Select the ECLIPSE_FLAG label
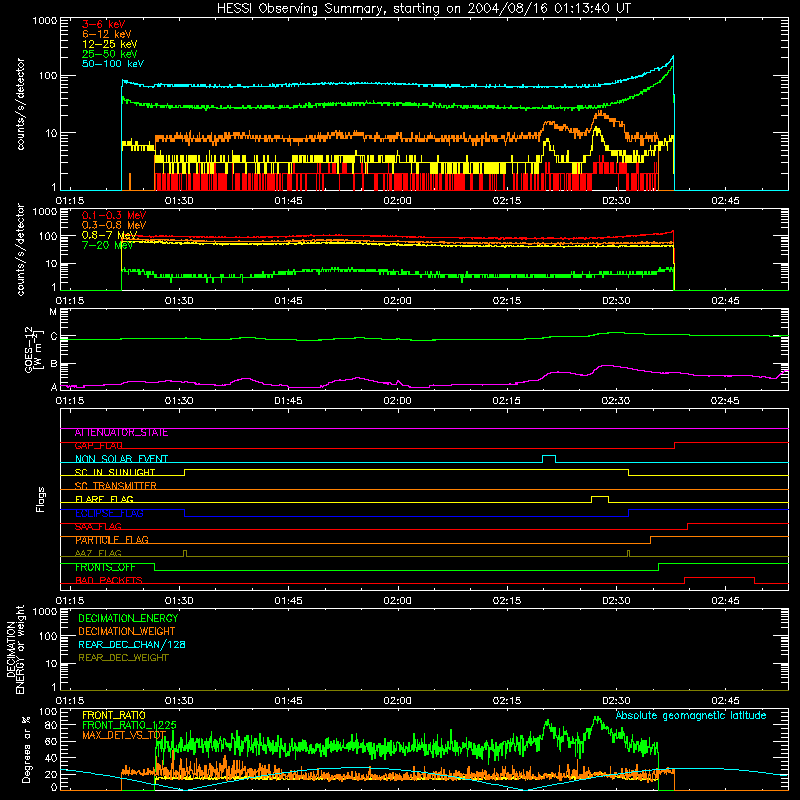 click(109, 513)
